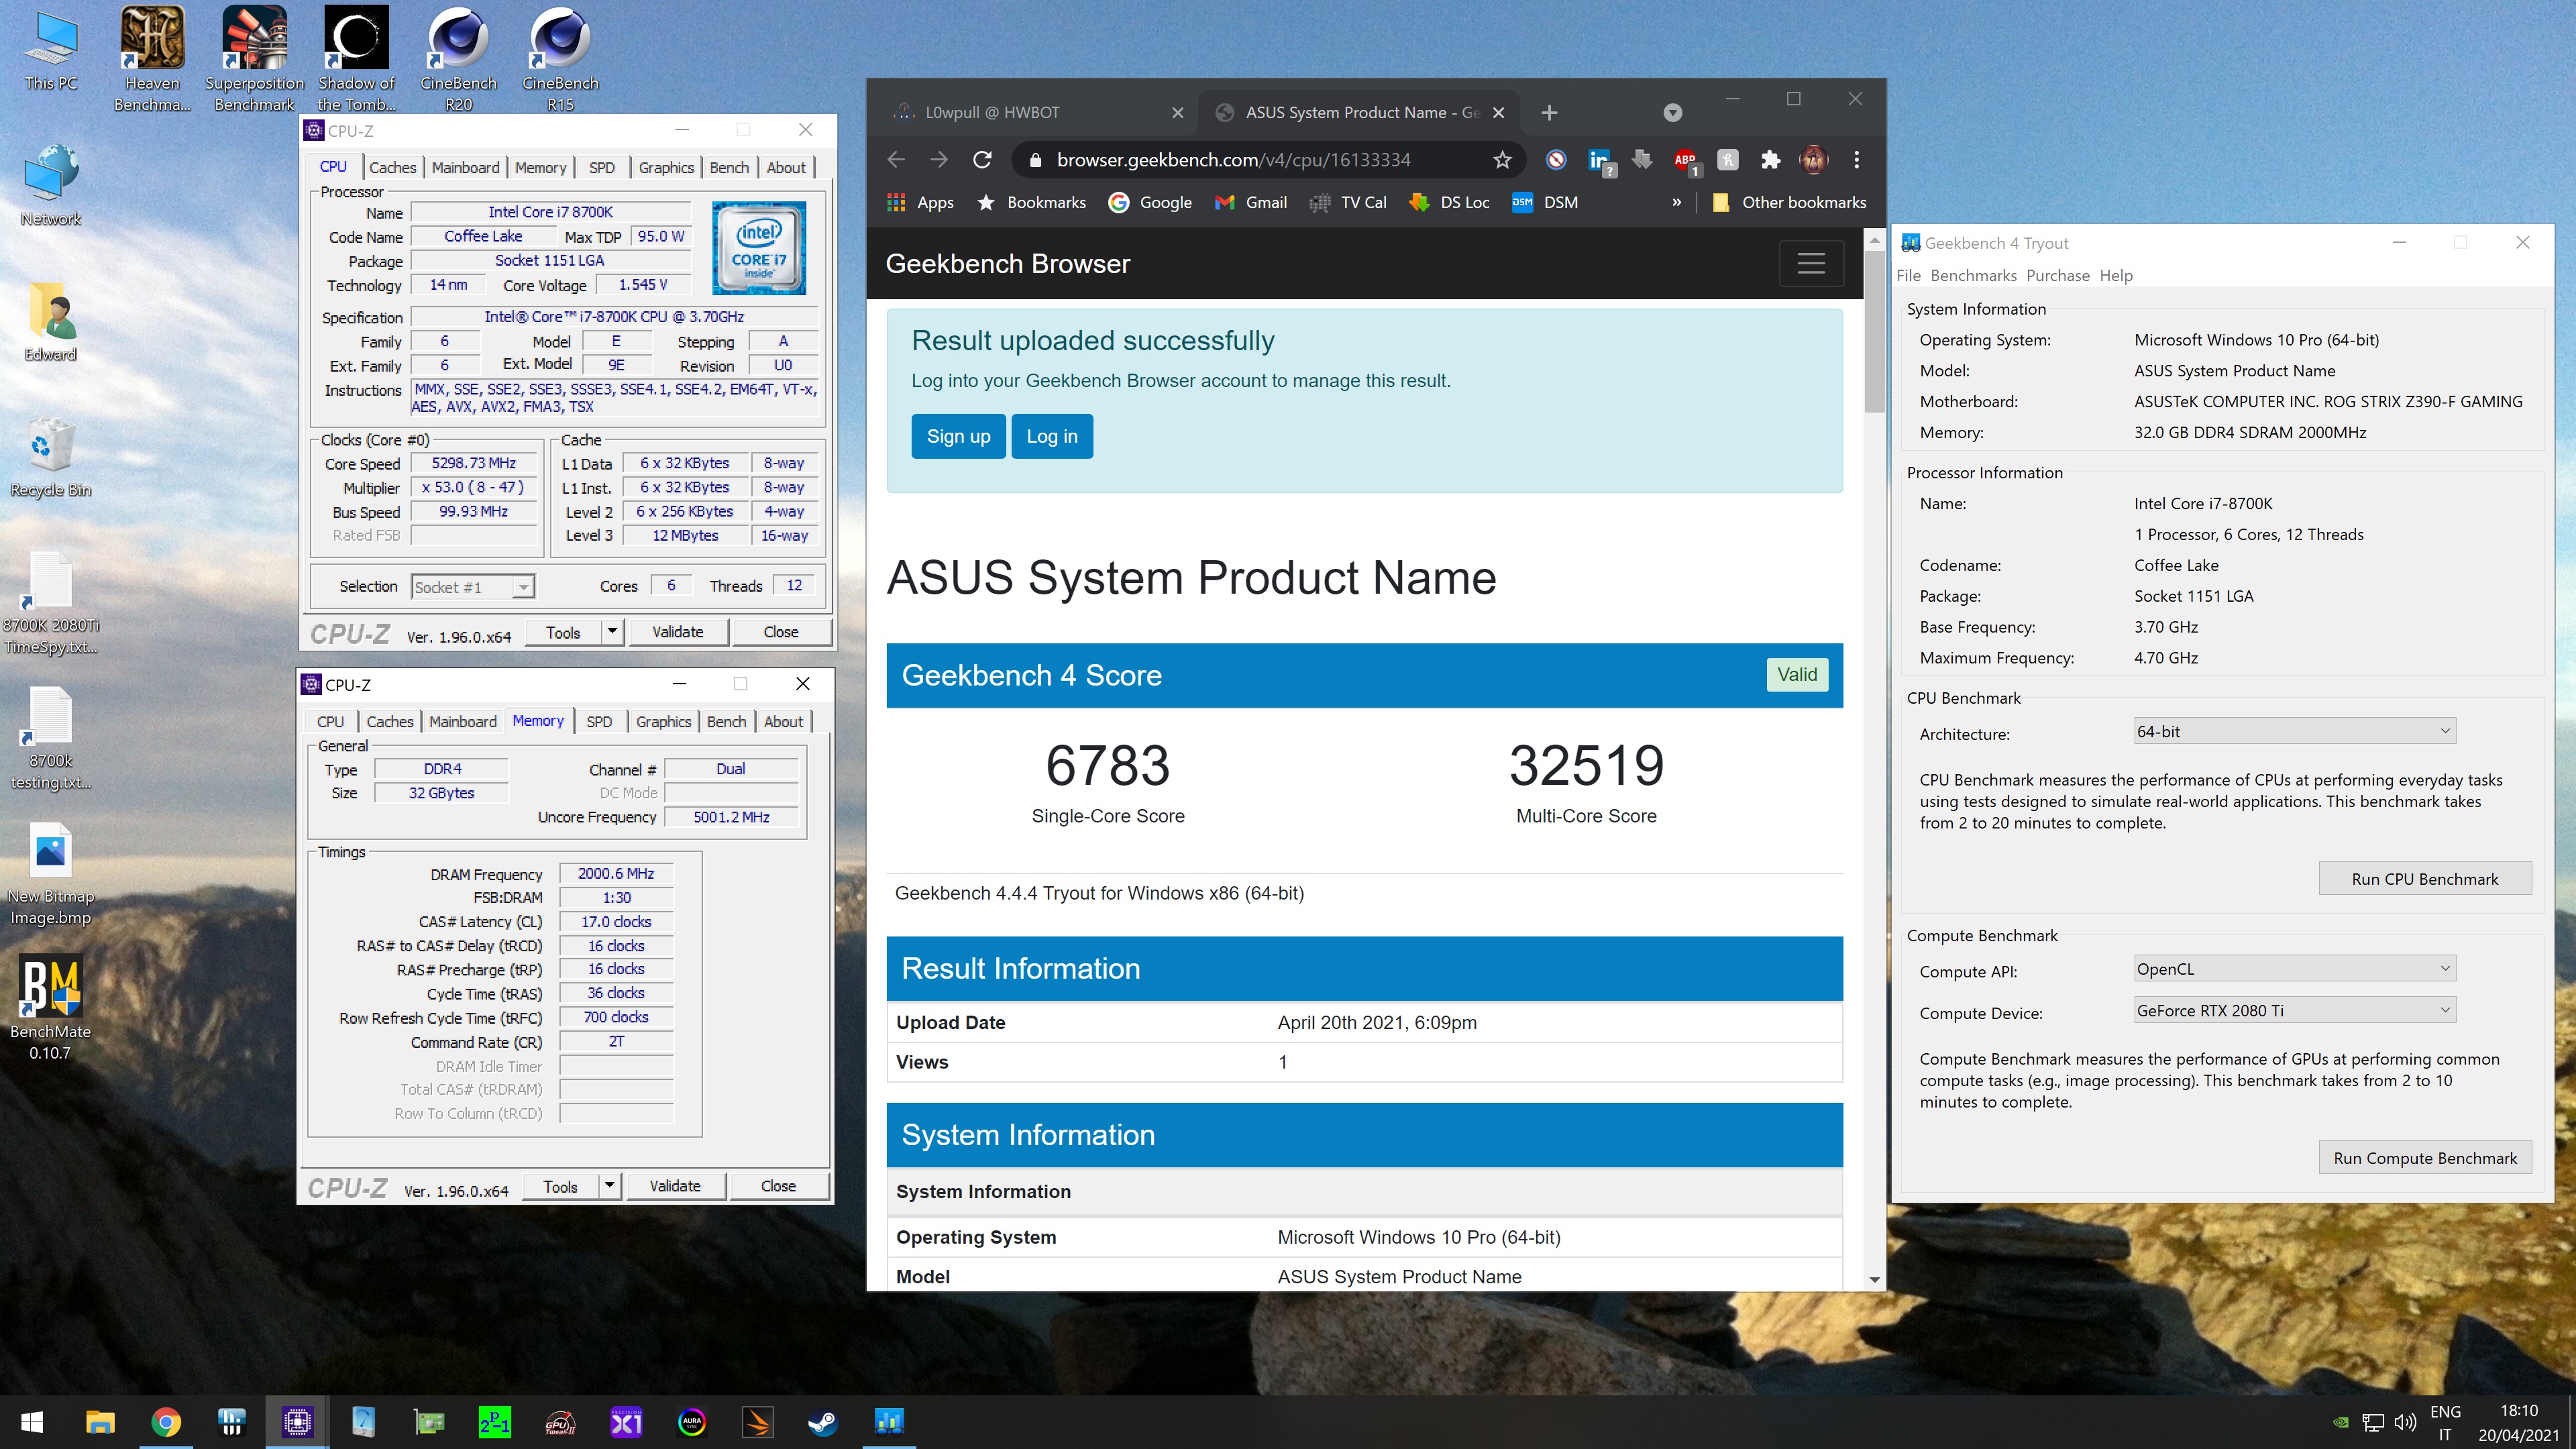Select Recycle Bin on the desktop
2576x1449 pixels.
click(50, 457)
